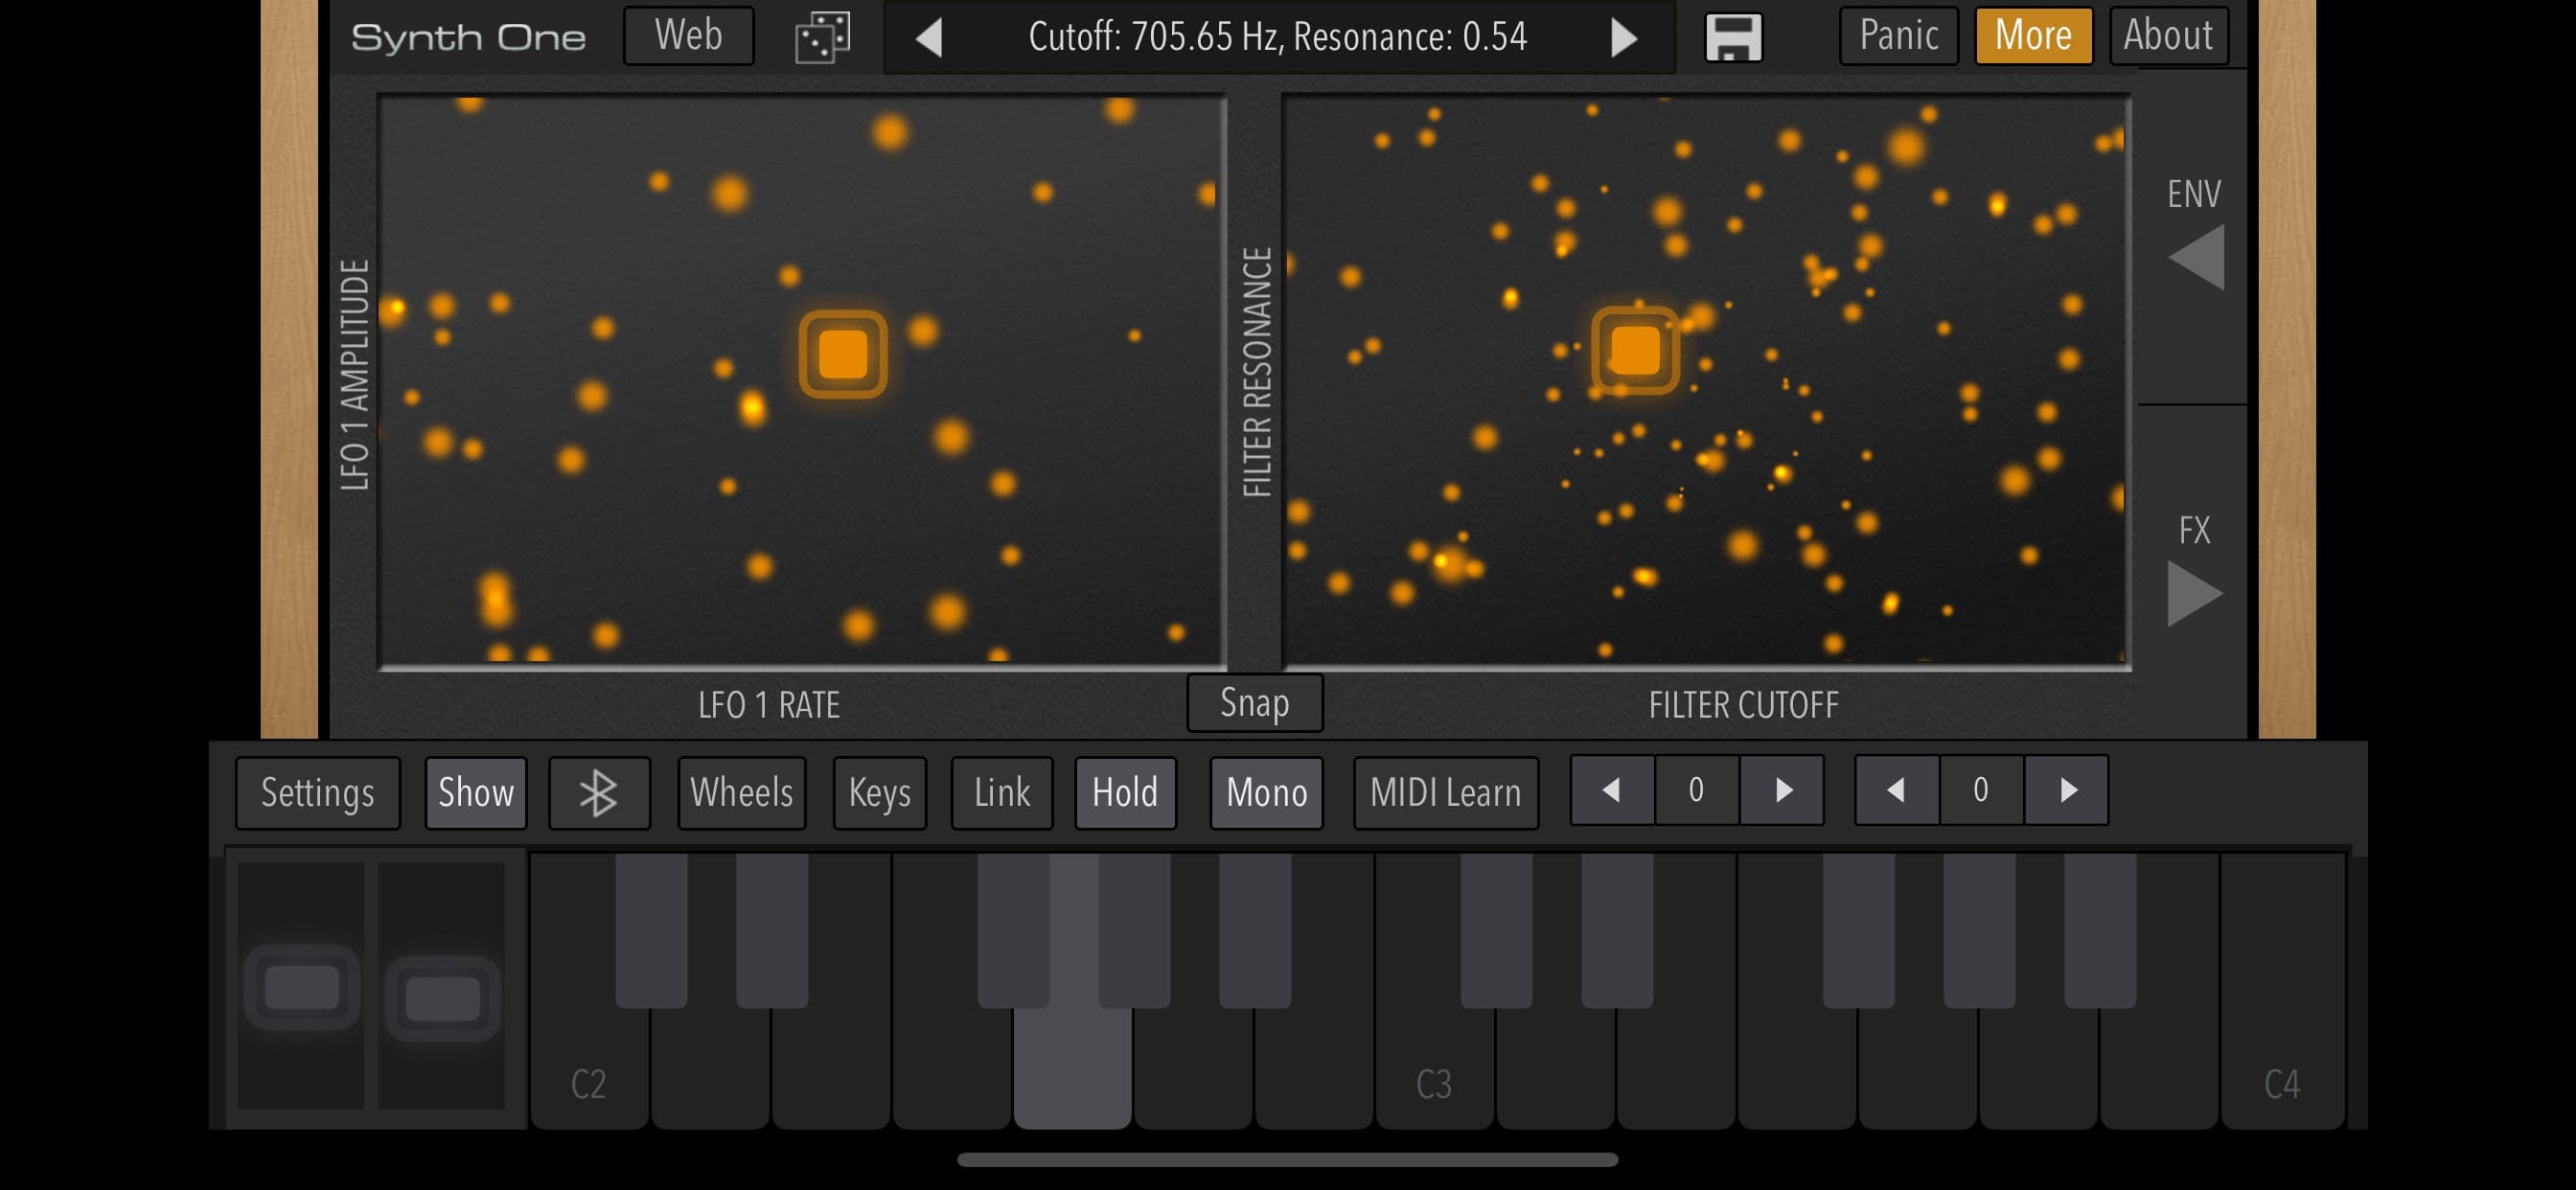Screen dimensions: 2576x1190
Task: Increase second stepper value
Action: click(2067, 790)
